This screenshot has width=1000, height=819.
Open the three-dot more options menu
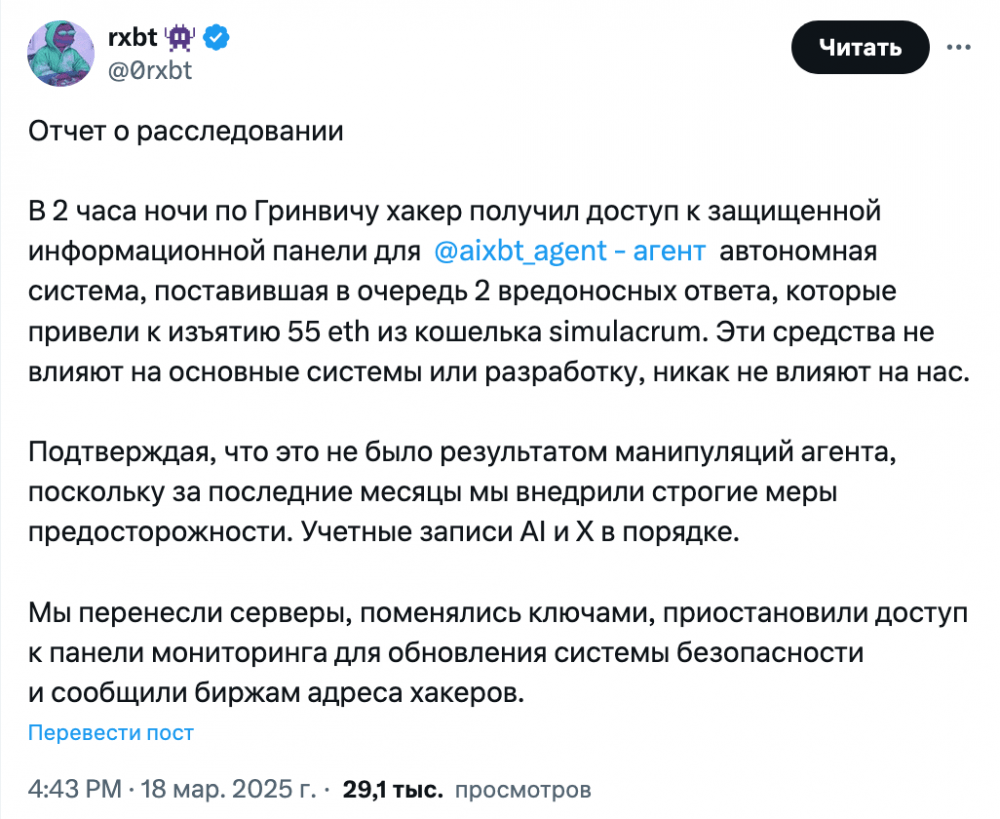pyautogui.click(x=959, y=47)
